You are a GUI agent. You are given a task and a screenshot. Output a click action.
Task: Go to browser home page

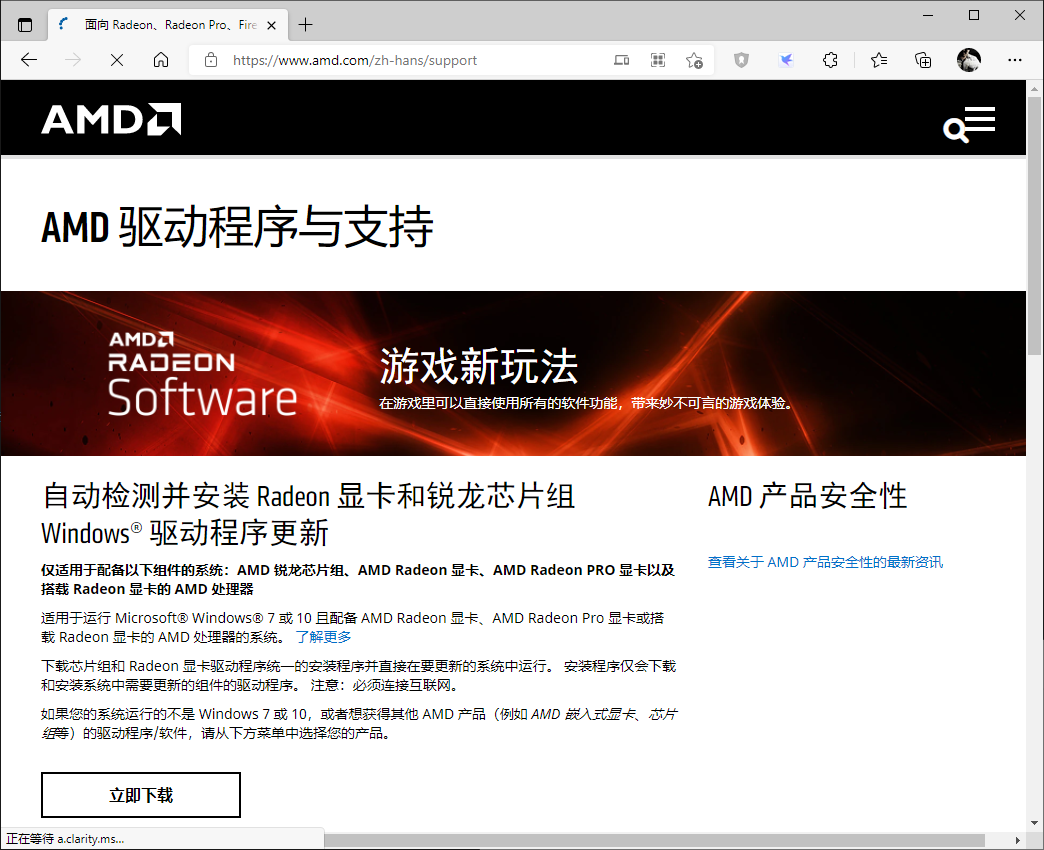160,61
